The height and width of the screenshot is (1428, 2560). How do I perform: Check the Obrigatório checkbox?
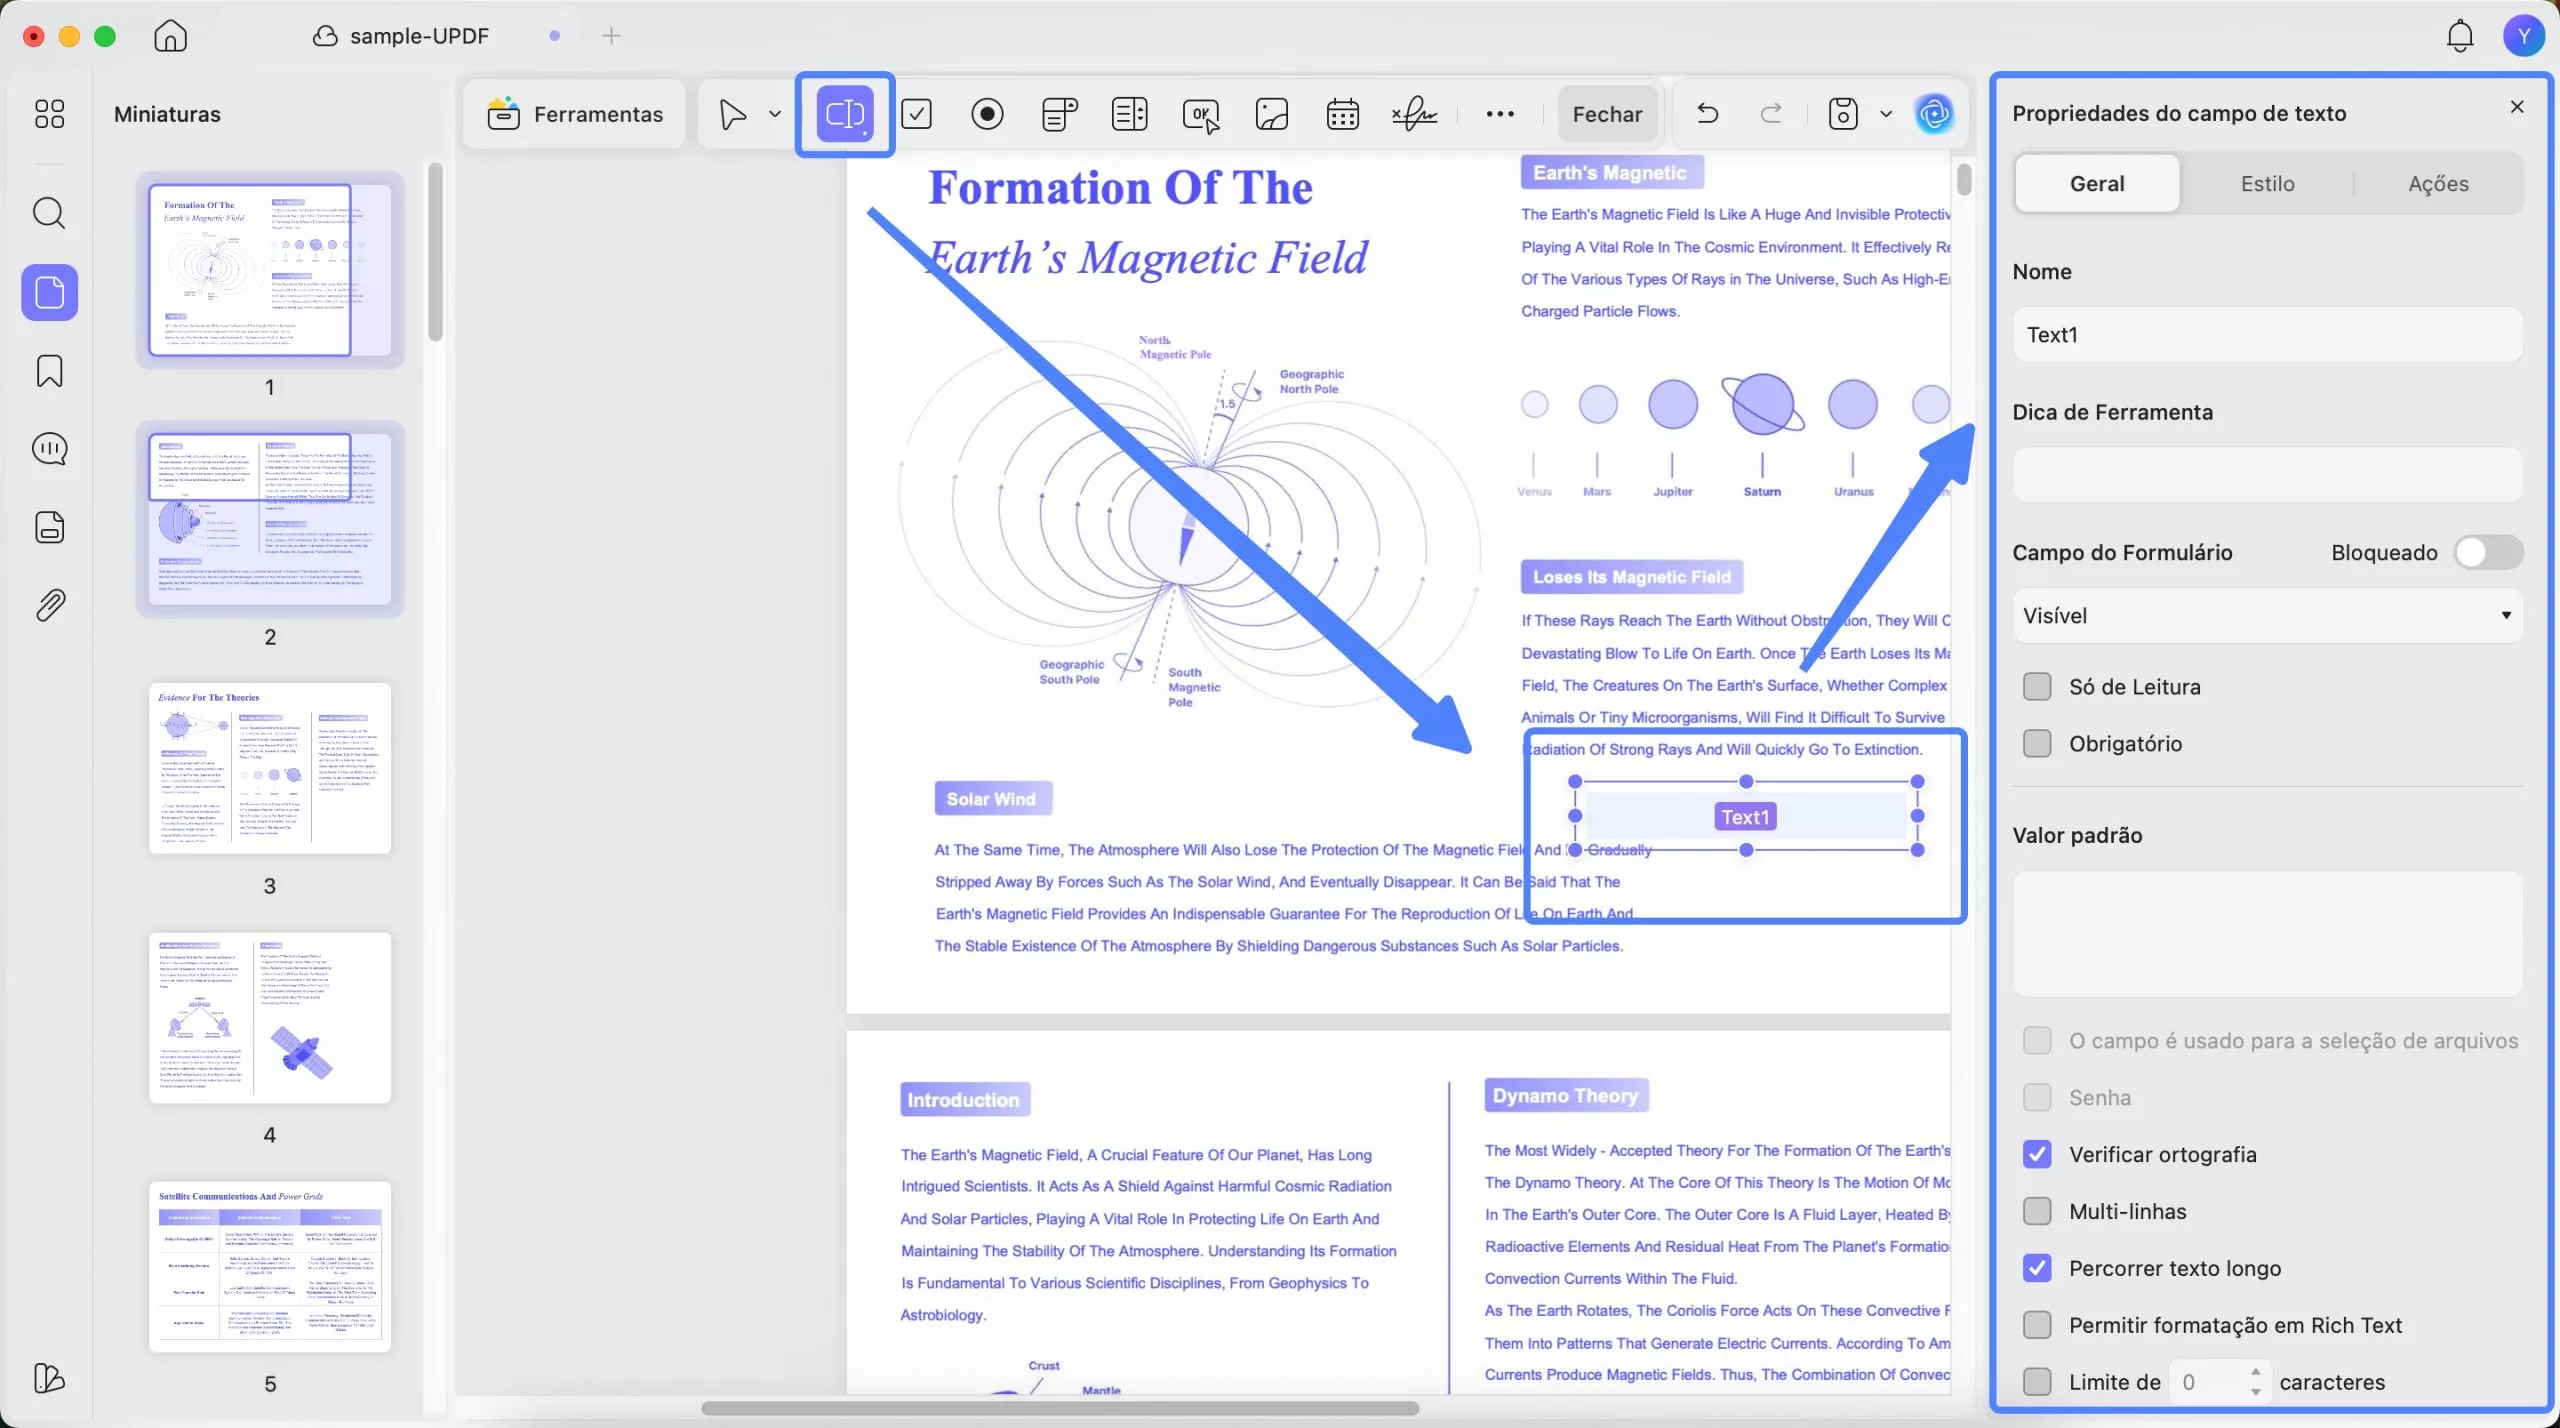click(2036, 743)
